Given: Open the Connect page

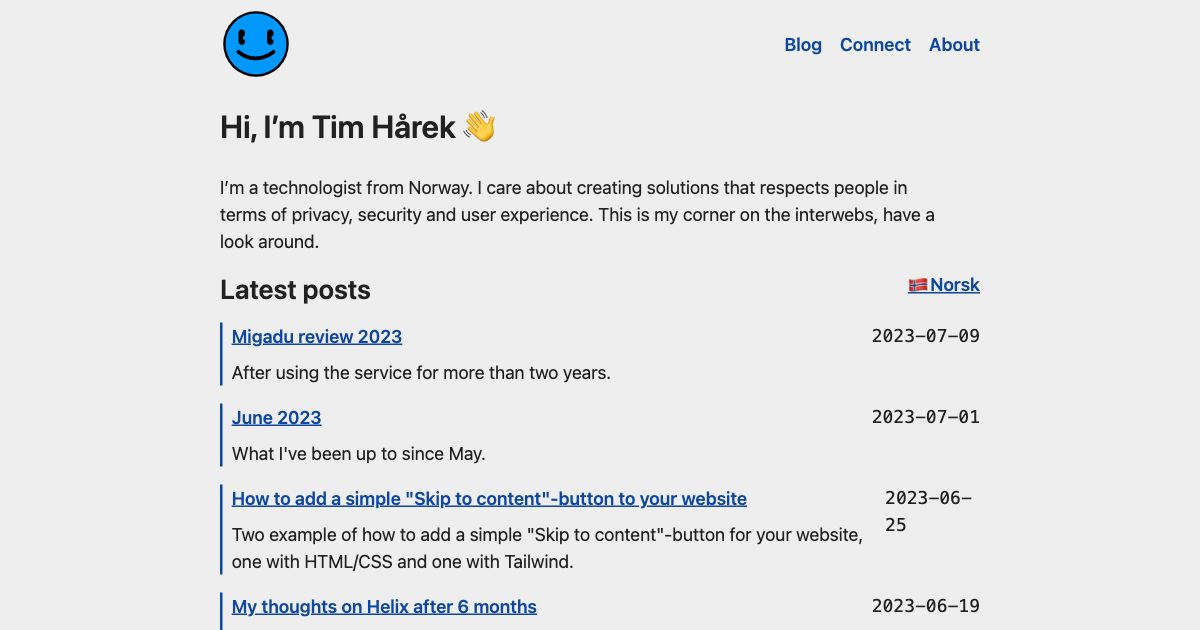Looking at the screenshot, I should [x=875, y=45].
